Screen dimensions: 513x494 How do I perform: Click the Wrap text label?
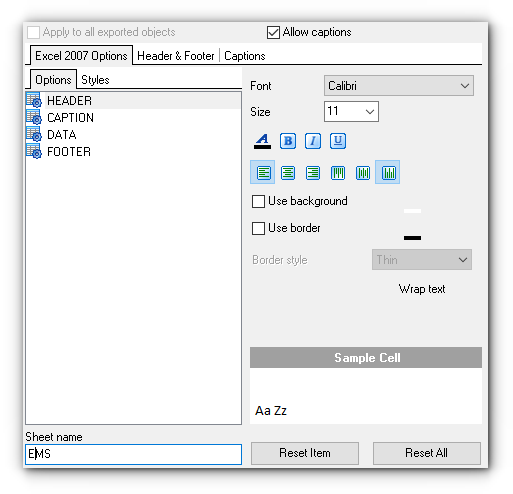[422, 289]
